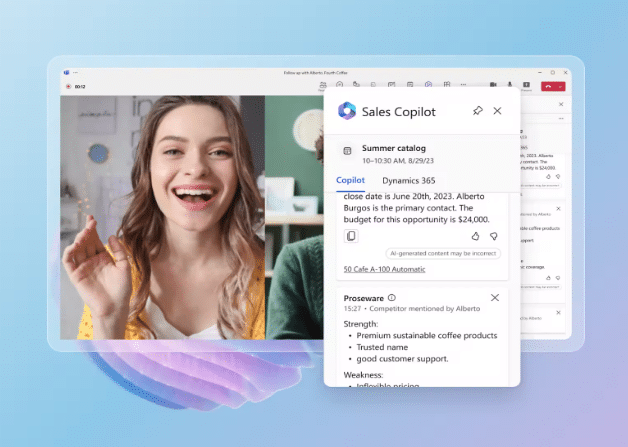628x447 pixels.
Task: Click the 'Strength:' heading
Action: click(361, 324)
